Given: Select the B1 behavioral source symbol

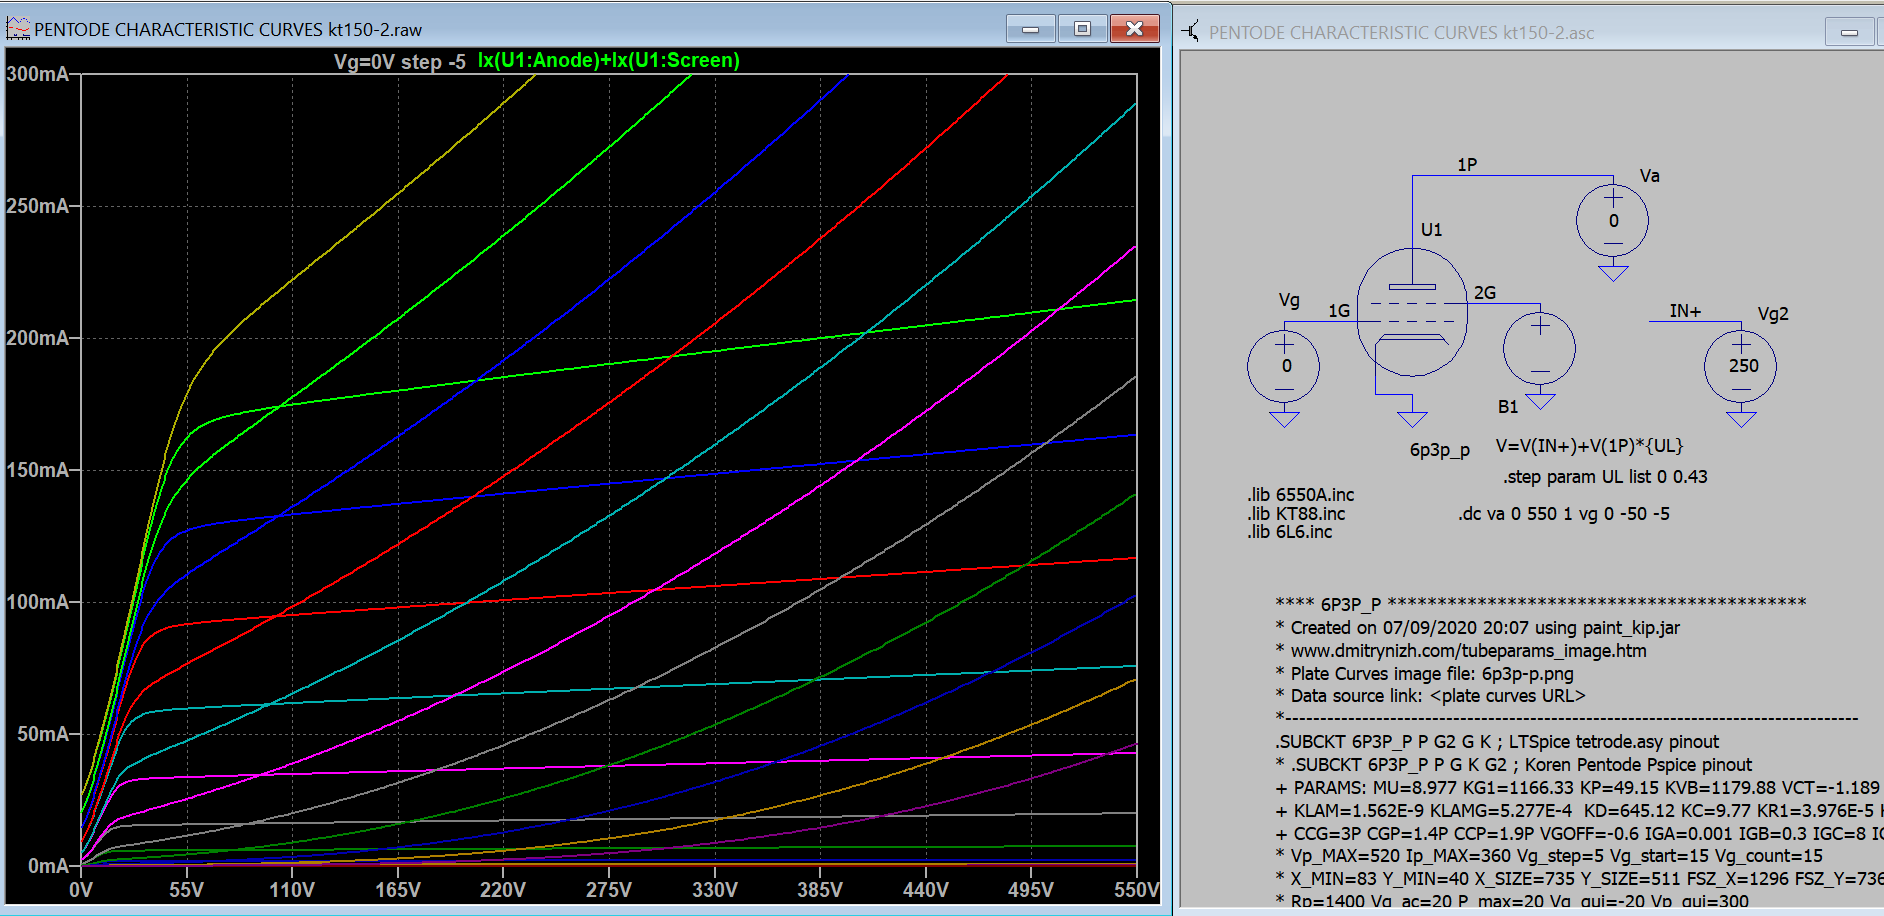Looking at the screenshot, I should tap(1540, 349).
